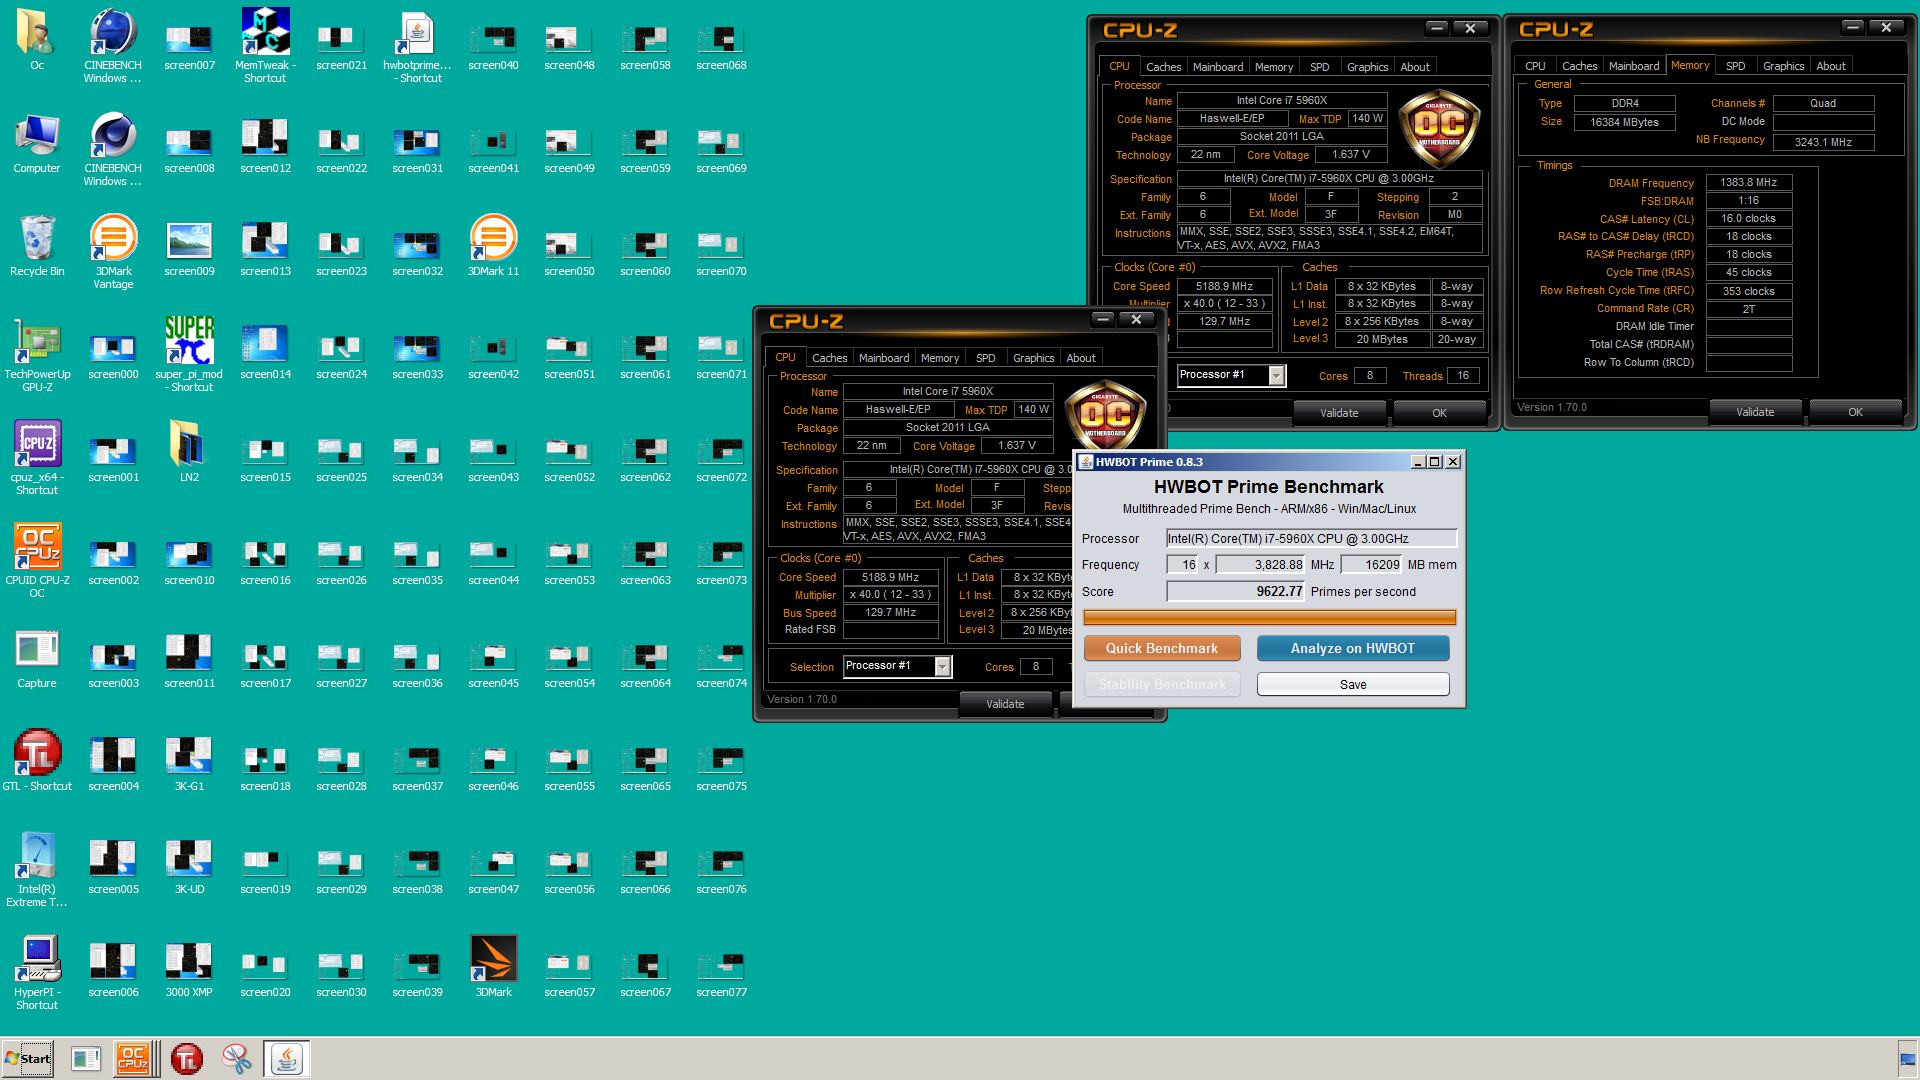This screenshot has height=1080, width=1920.
Task: Click the Java taskbar icon
Action: [287, 1058]
